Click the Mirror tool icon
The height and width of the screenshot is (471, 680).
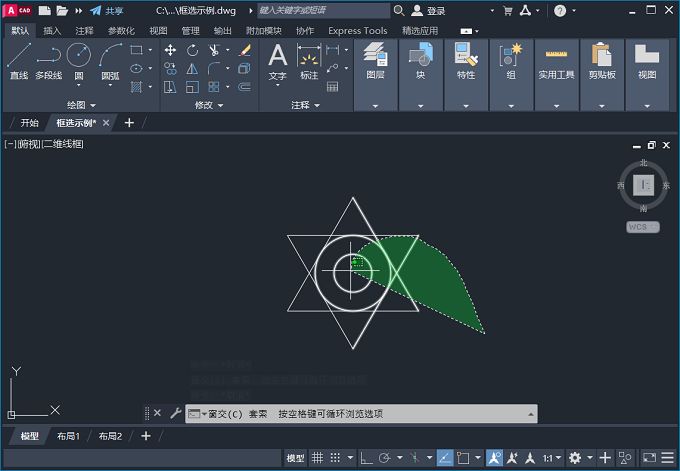(192, 69)
